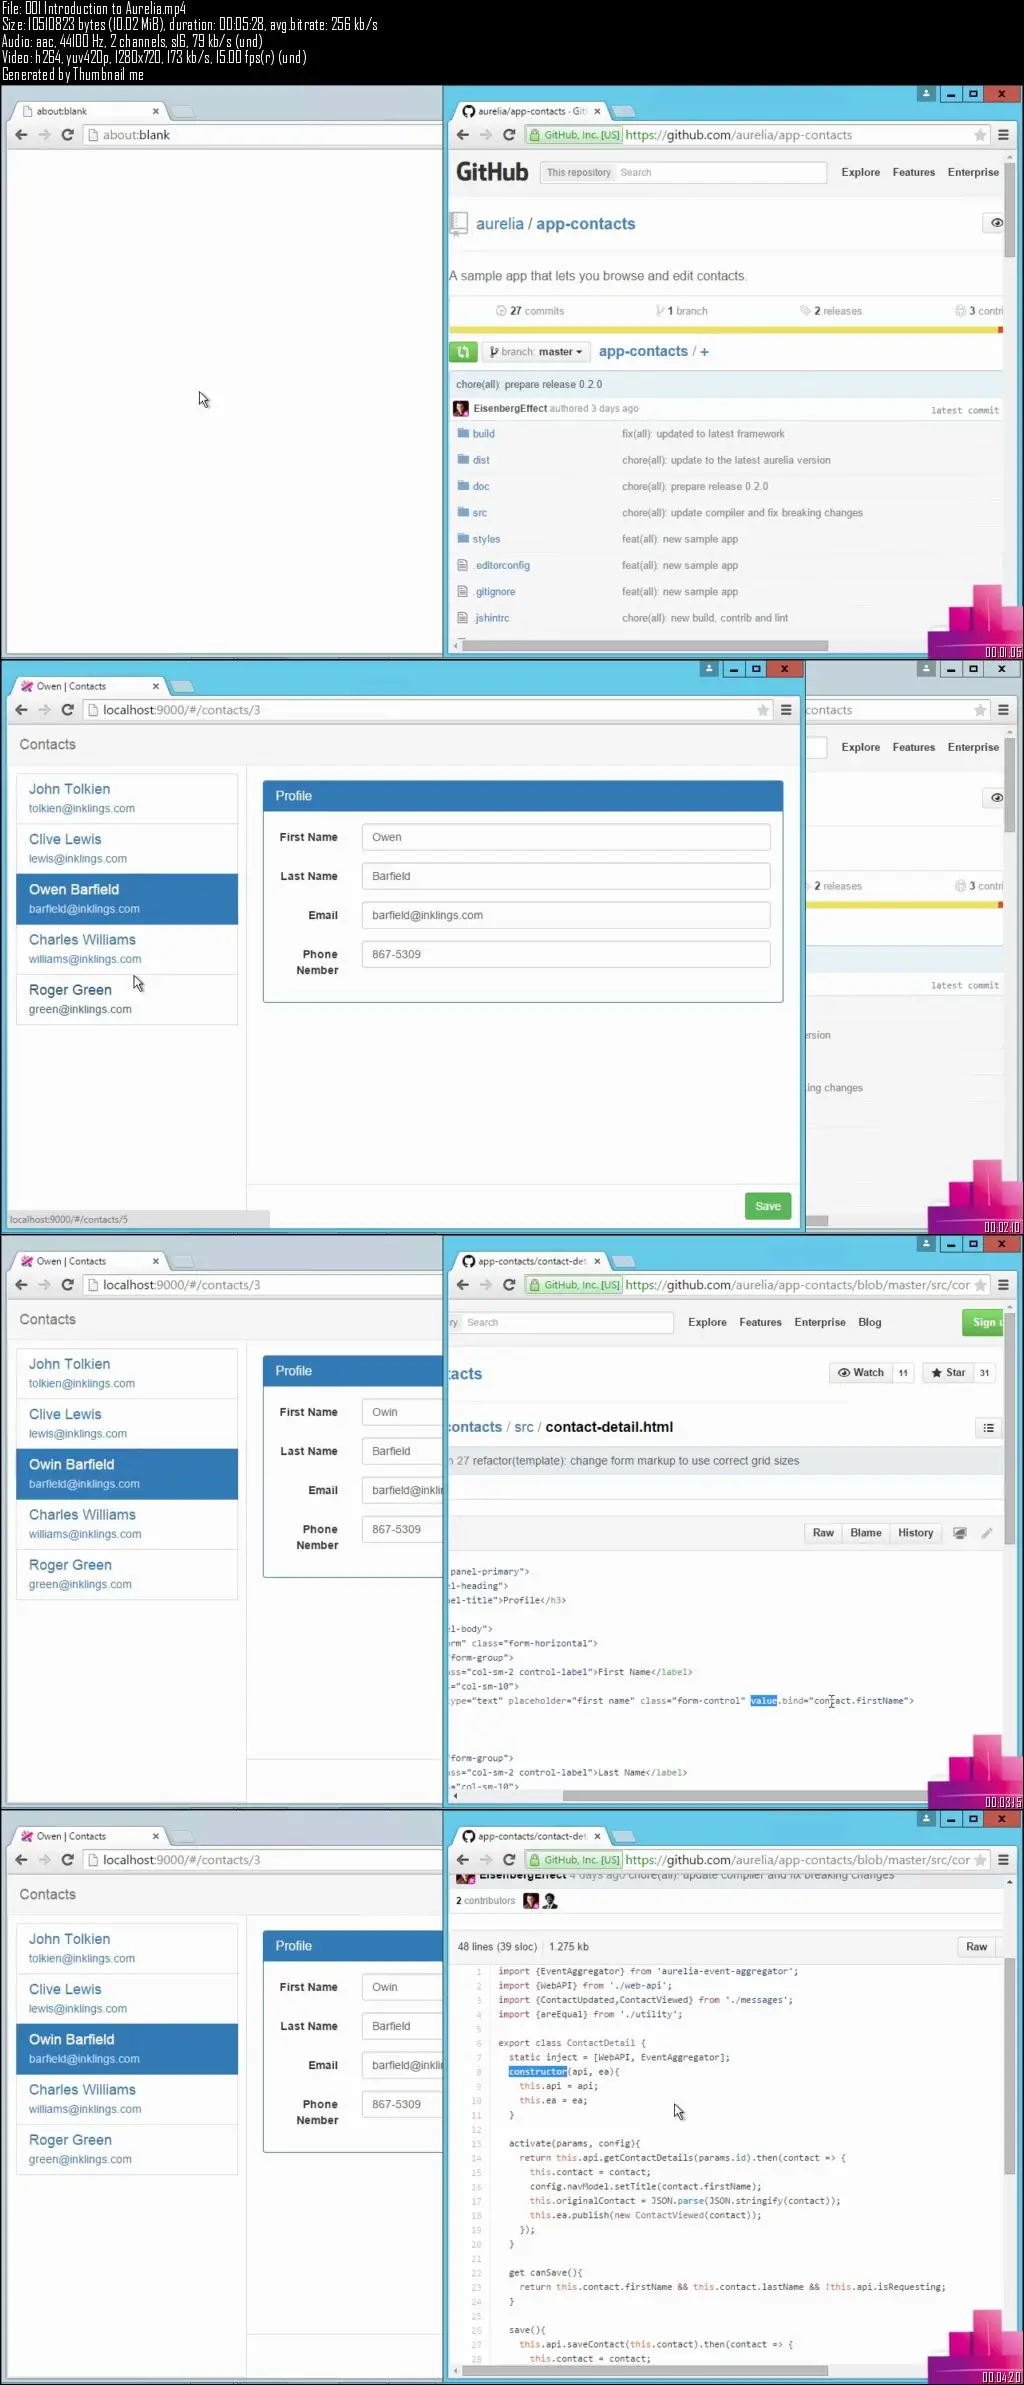This screenshot has width=1024, height=2385.
Task: Open the styles folder
Action: tap(487, 539)
